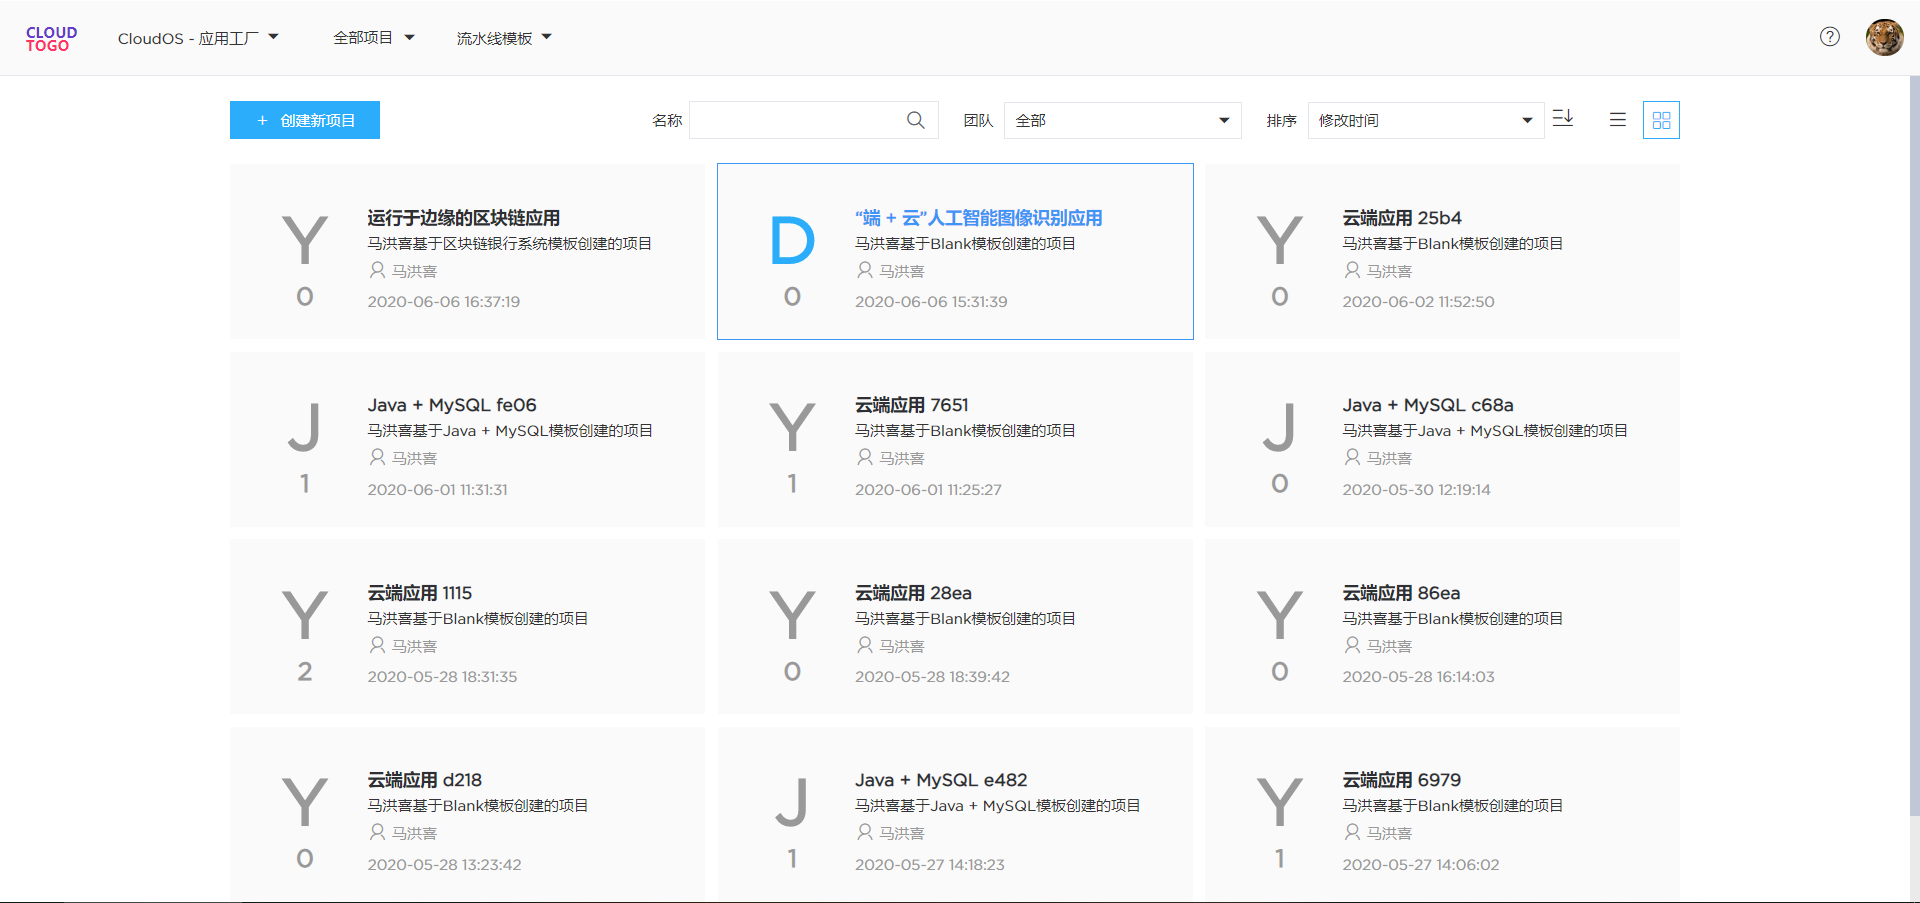The width and height of the screenshot is (1920, 903).
Task: Open the 云端应用 7651 project
Action: point(911,405)
